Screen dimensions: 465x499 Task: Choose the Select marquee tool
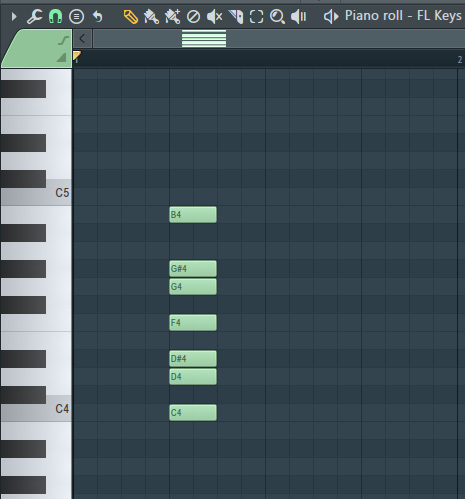(x=256, y=17)
